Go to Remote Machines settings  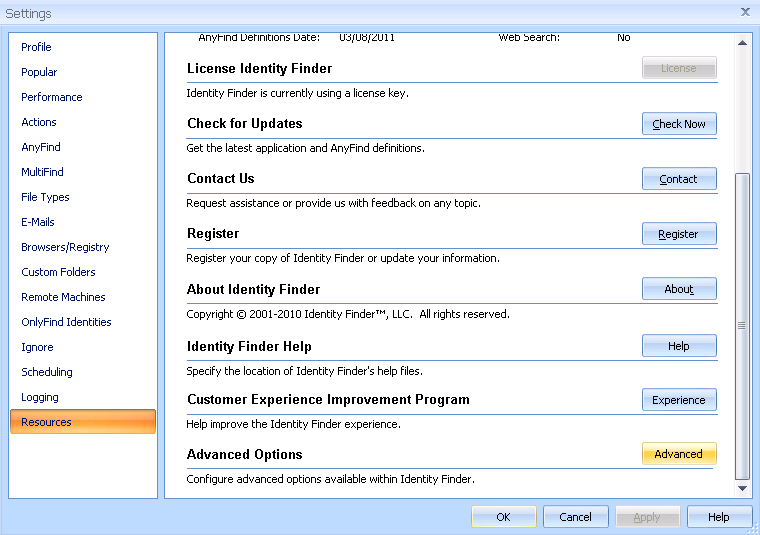pos(63,297)
